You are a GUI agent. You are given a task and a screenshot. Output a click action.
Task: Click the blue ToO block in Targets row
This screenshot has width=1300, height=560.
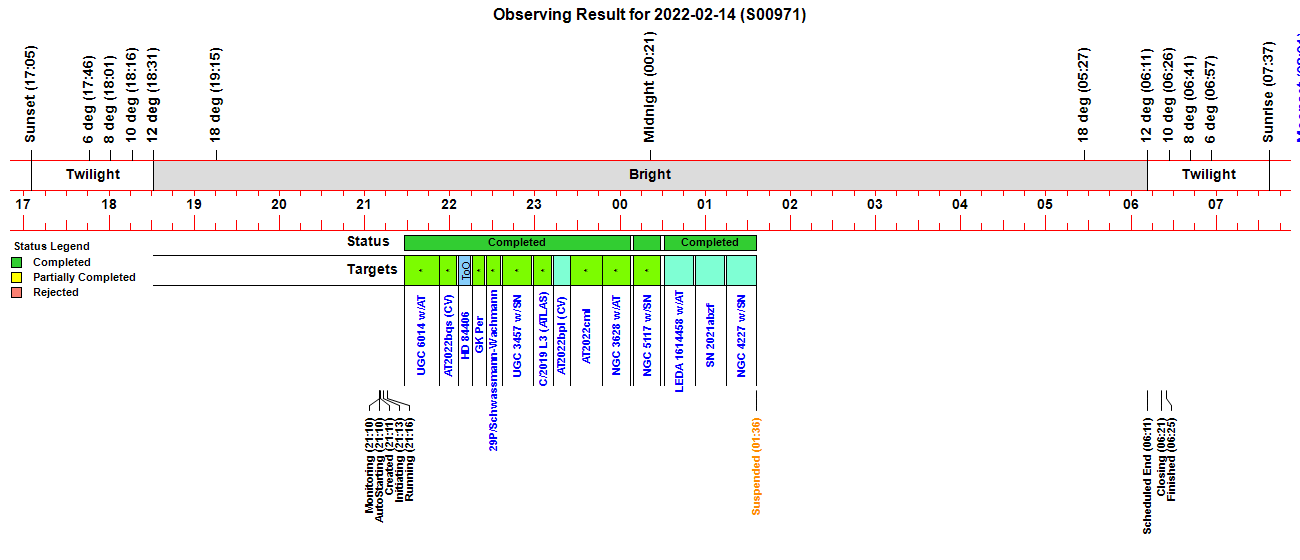465,270
